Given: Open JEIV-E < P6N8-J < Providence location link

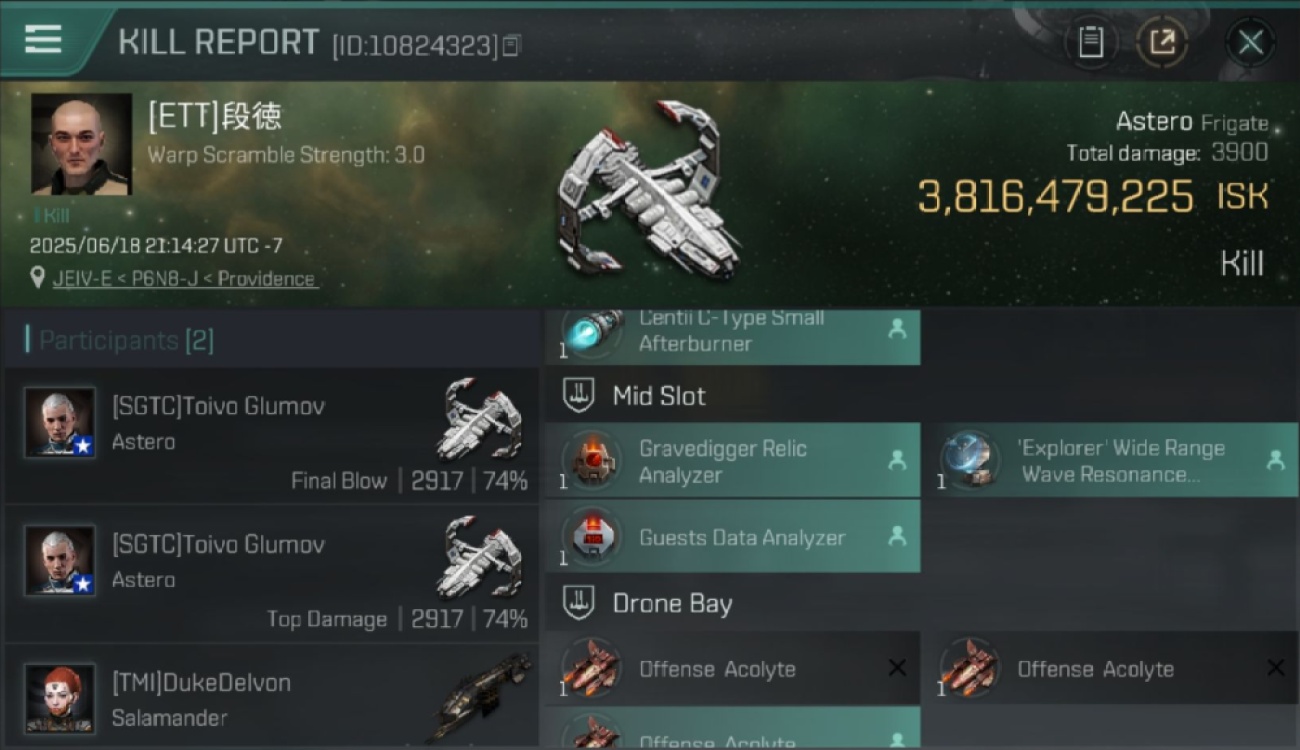Looking at the screenshot, I should 185,279.
